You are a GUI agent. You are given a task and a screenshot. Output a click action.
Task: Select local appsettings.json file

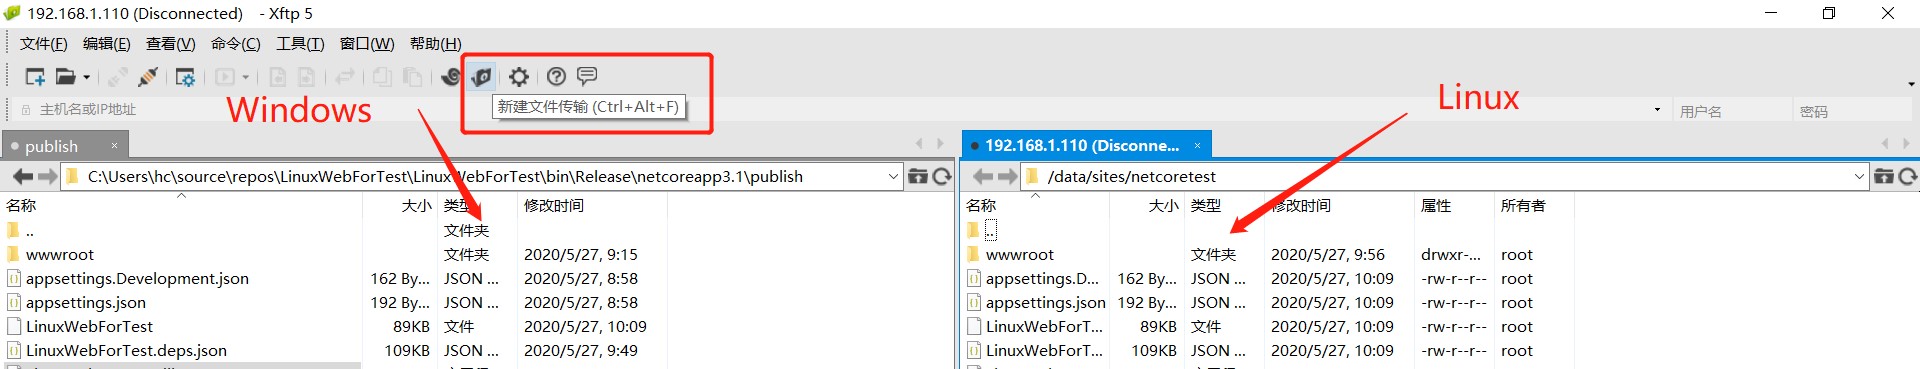(x=86, y=303)
